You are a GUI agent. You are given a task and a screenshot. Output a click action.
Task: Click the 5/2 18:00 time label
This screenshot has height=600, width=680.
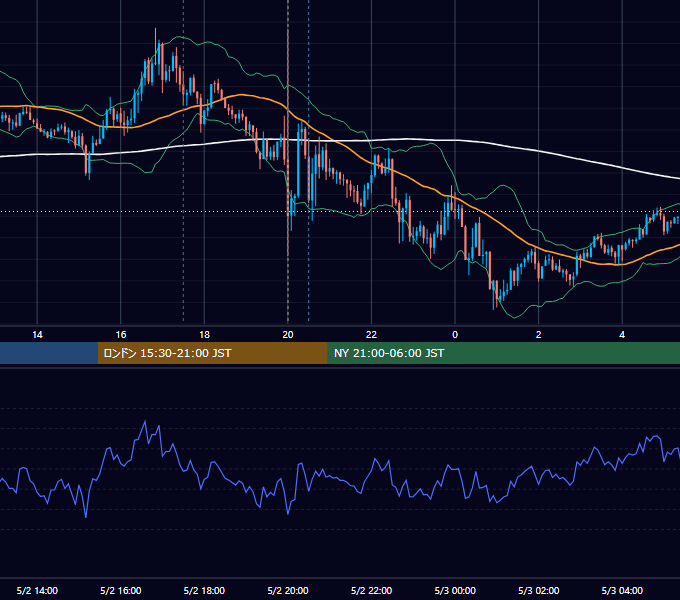point(204,590)
